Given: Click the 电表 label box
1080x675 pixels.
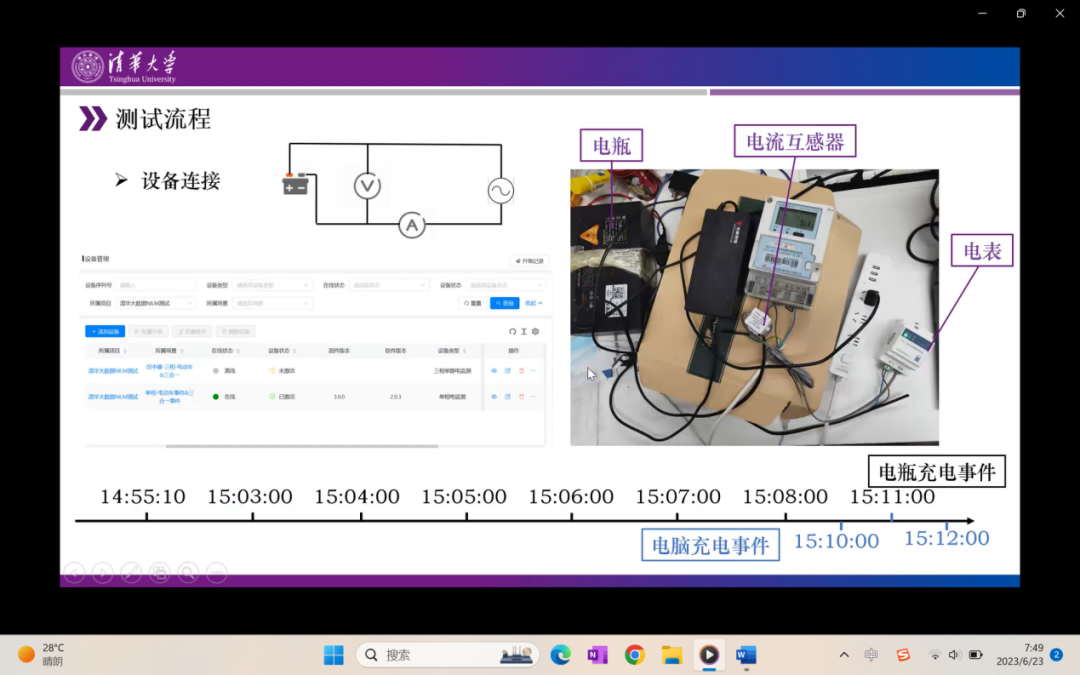Looking at the screenshot, I should point(982,251).
